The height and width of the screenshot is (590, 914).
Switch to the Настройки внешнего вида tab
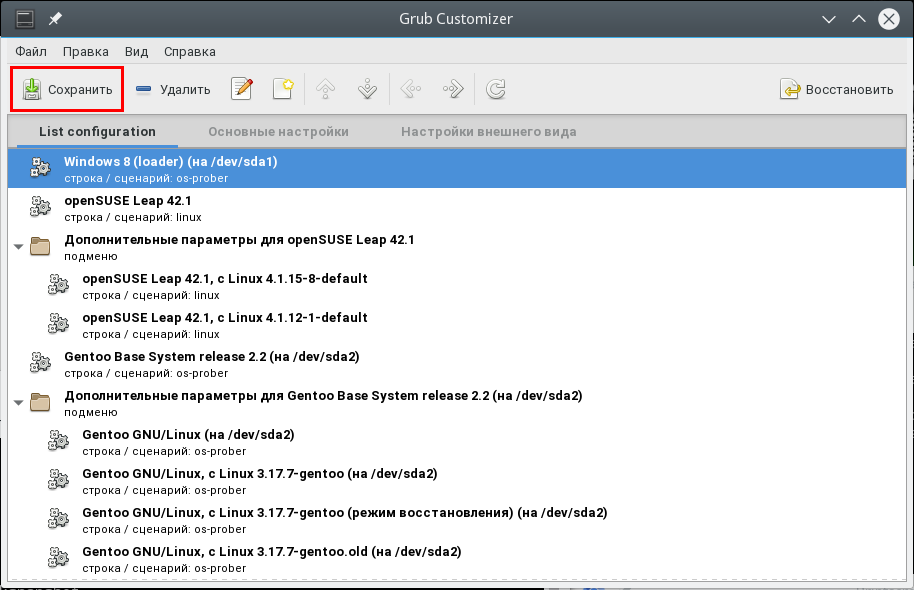point(488,132)
